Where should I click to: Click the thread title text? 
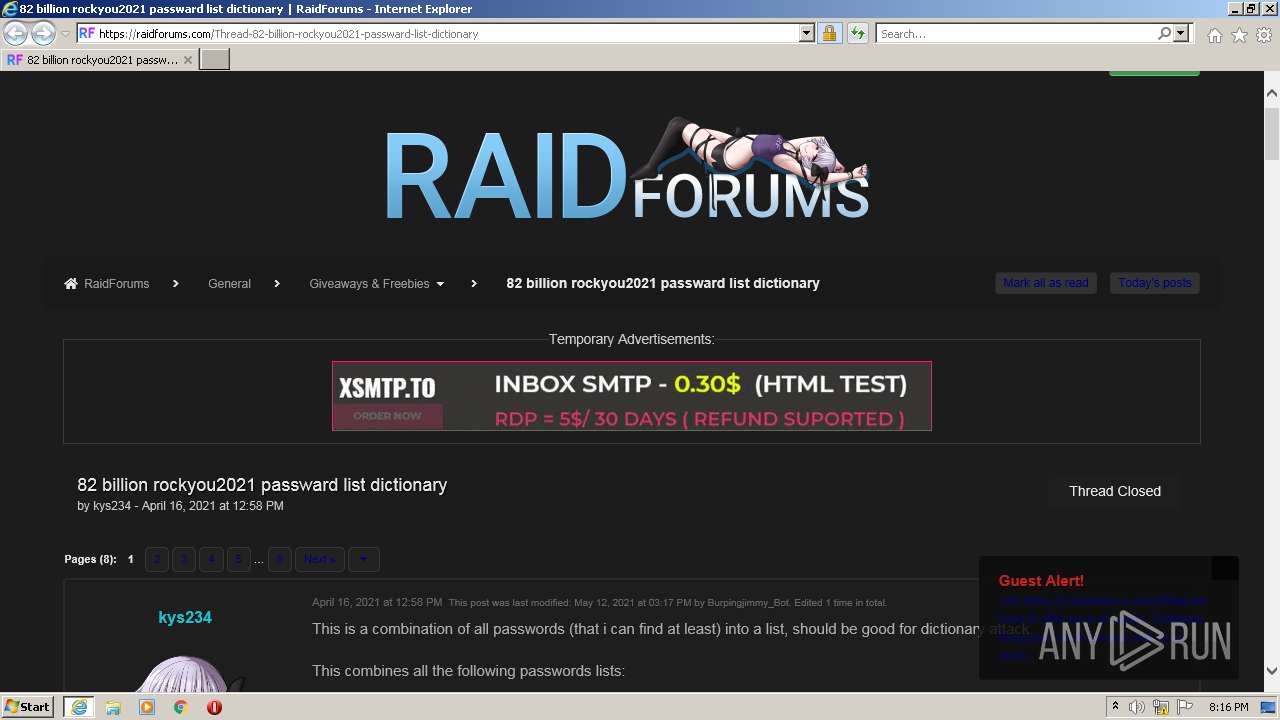click(262, 485)
